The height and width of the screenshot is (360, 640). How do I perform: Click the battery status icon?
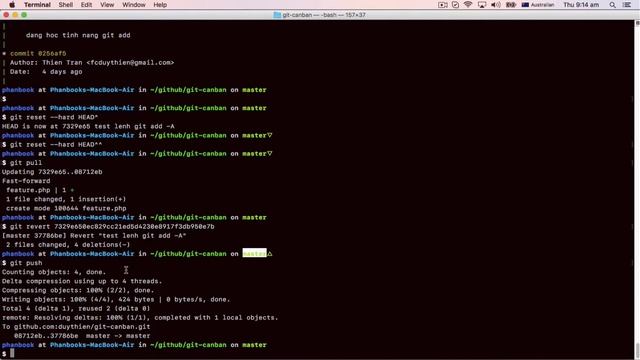tap(511, 5)
